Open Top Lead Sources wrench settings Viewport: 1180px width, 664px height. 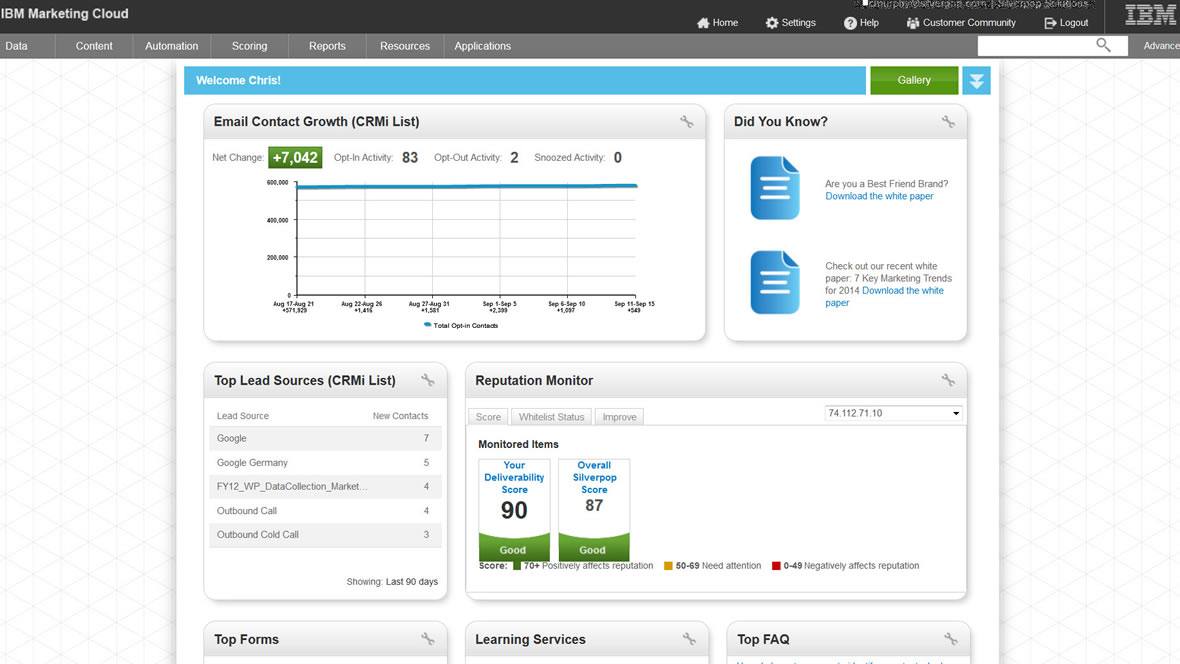[x=427, y=380]
